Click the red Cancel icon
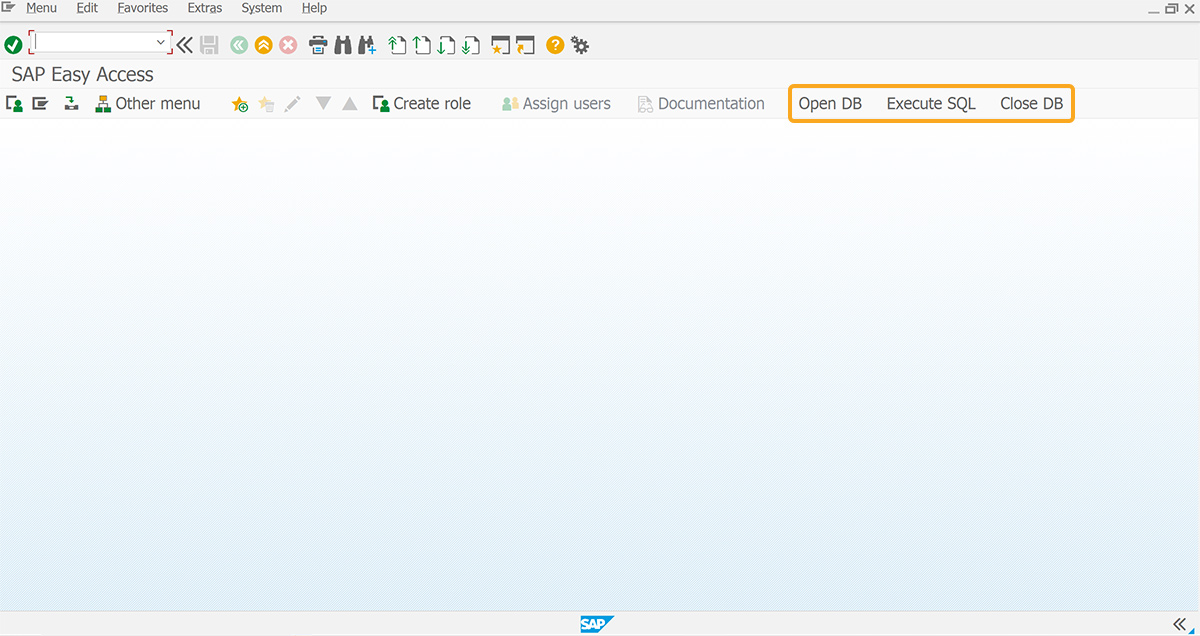 coord(288,45)
